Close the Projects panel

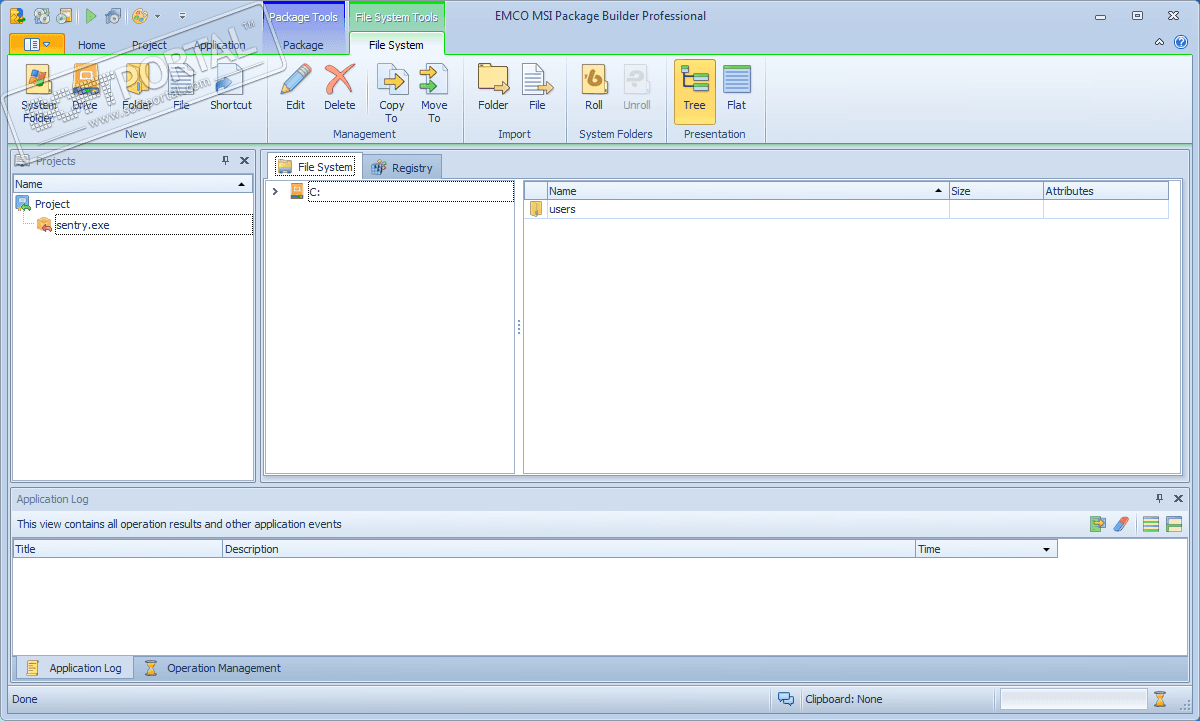(x=244, y=161)
